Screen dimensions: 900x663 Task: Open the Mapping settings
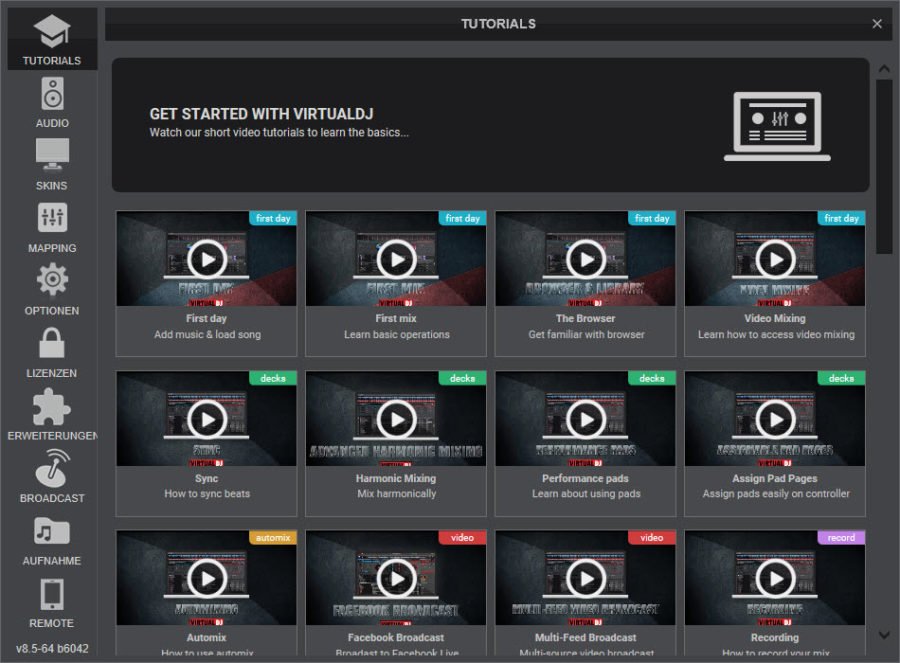(x=51, y=224)
